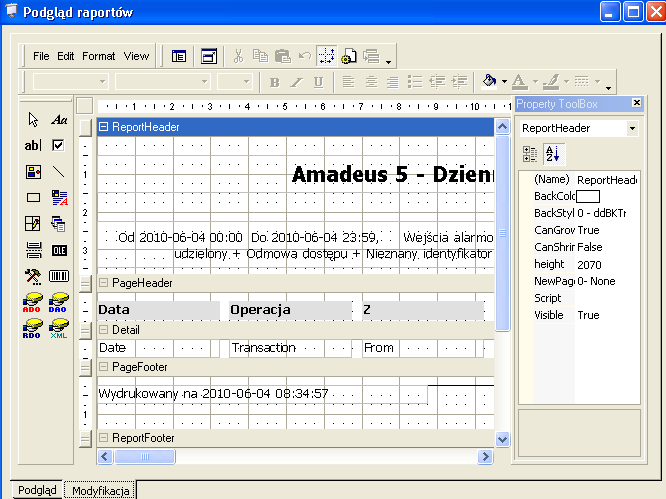Open the font size combo box
The width and height of the screenshot is (666, 499).
(x=234, y=82)
